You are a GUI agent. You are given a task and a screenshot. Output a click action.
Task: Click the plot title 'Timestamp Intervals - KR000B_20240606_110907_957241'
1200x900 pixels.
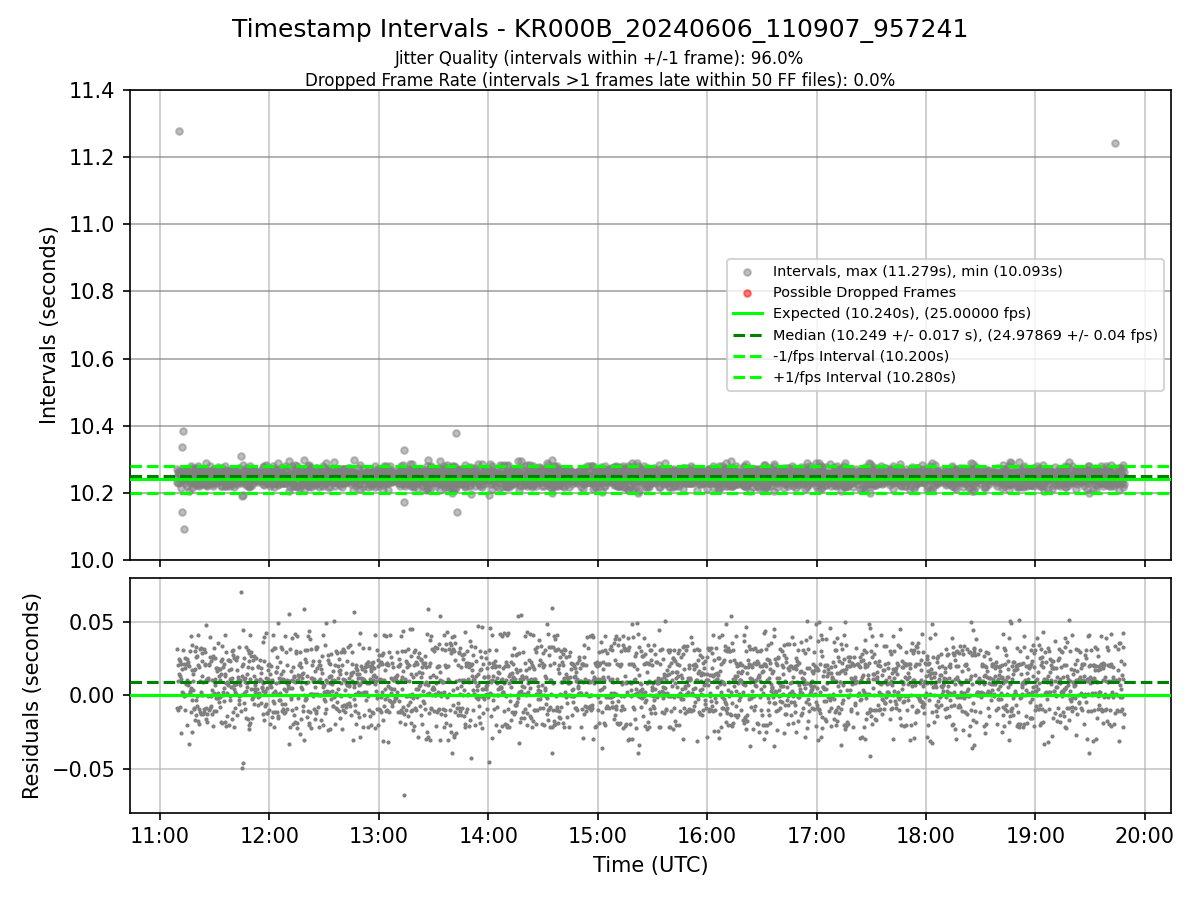[600, 29]
